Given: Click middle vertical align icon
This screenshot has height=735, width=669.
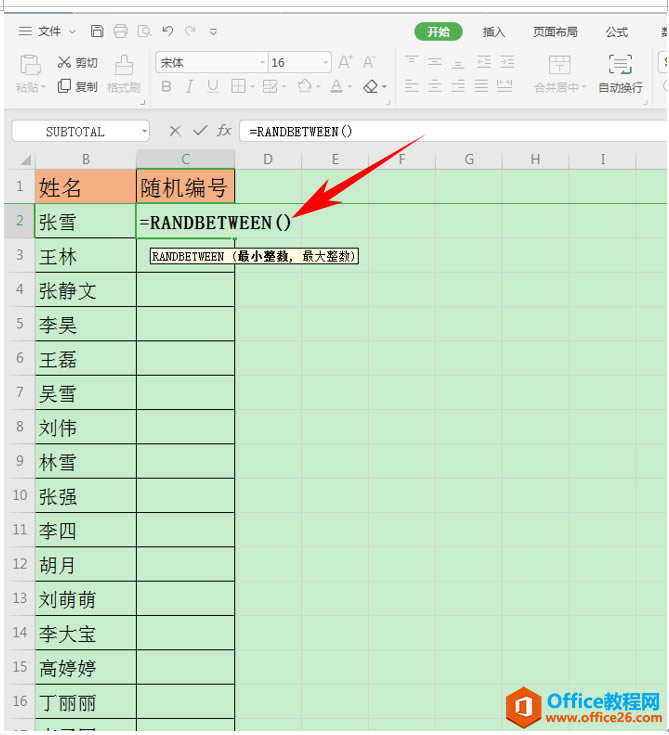Looking at the screenshot, I should tap(435, 61).
